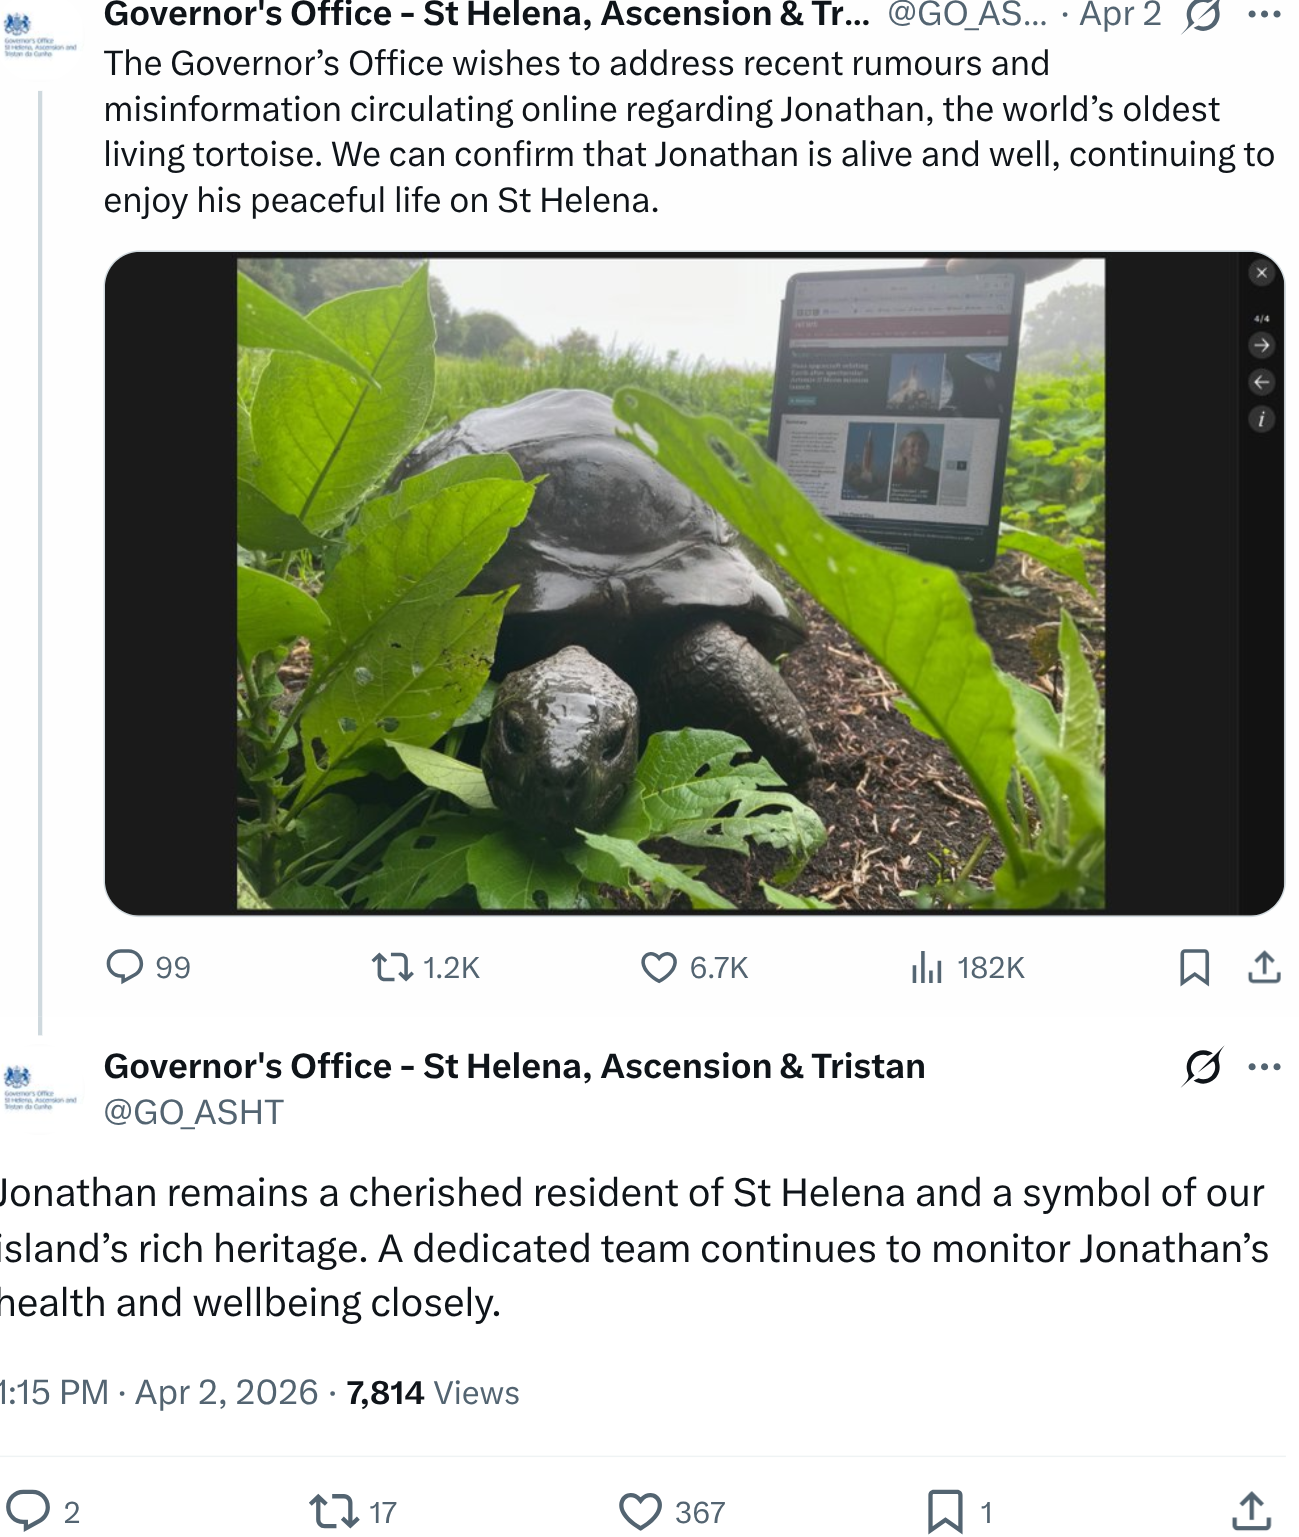This screenshot has height=1537, width=1299.
Task: Open the Apr 2 date link on top tweet
Action: click(x=1120, y=15)
